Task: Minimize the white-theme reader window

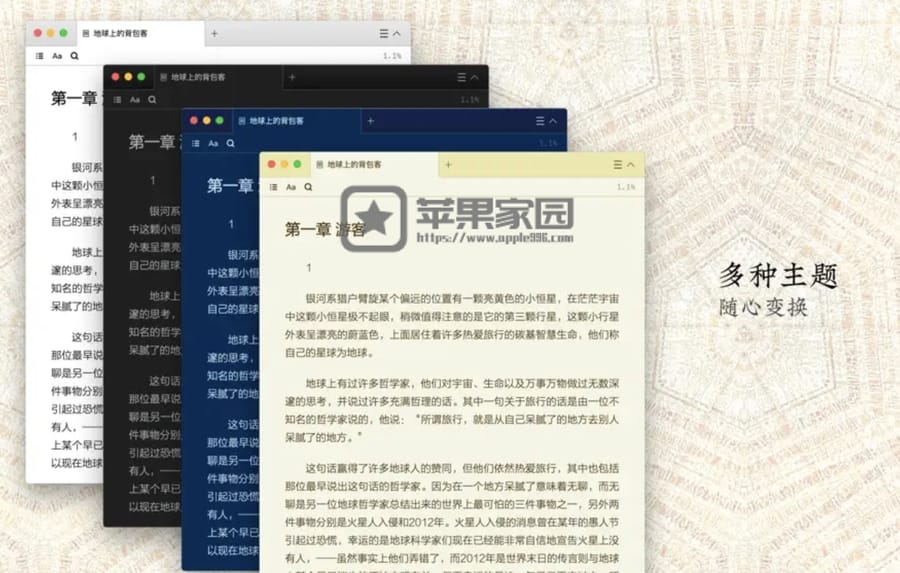Action: pos(51,33)
